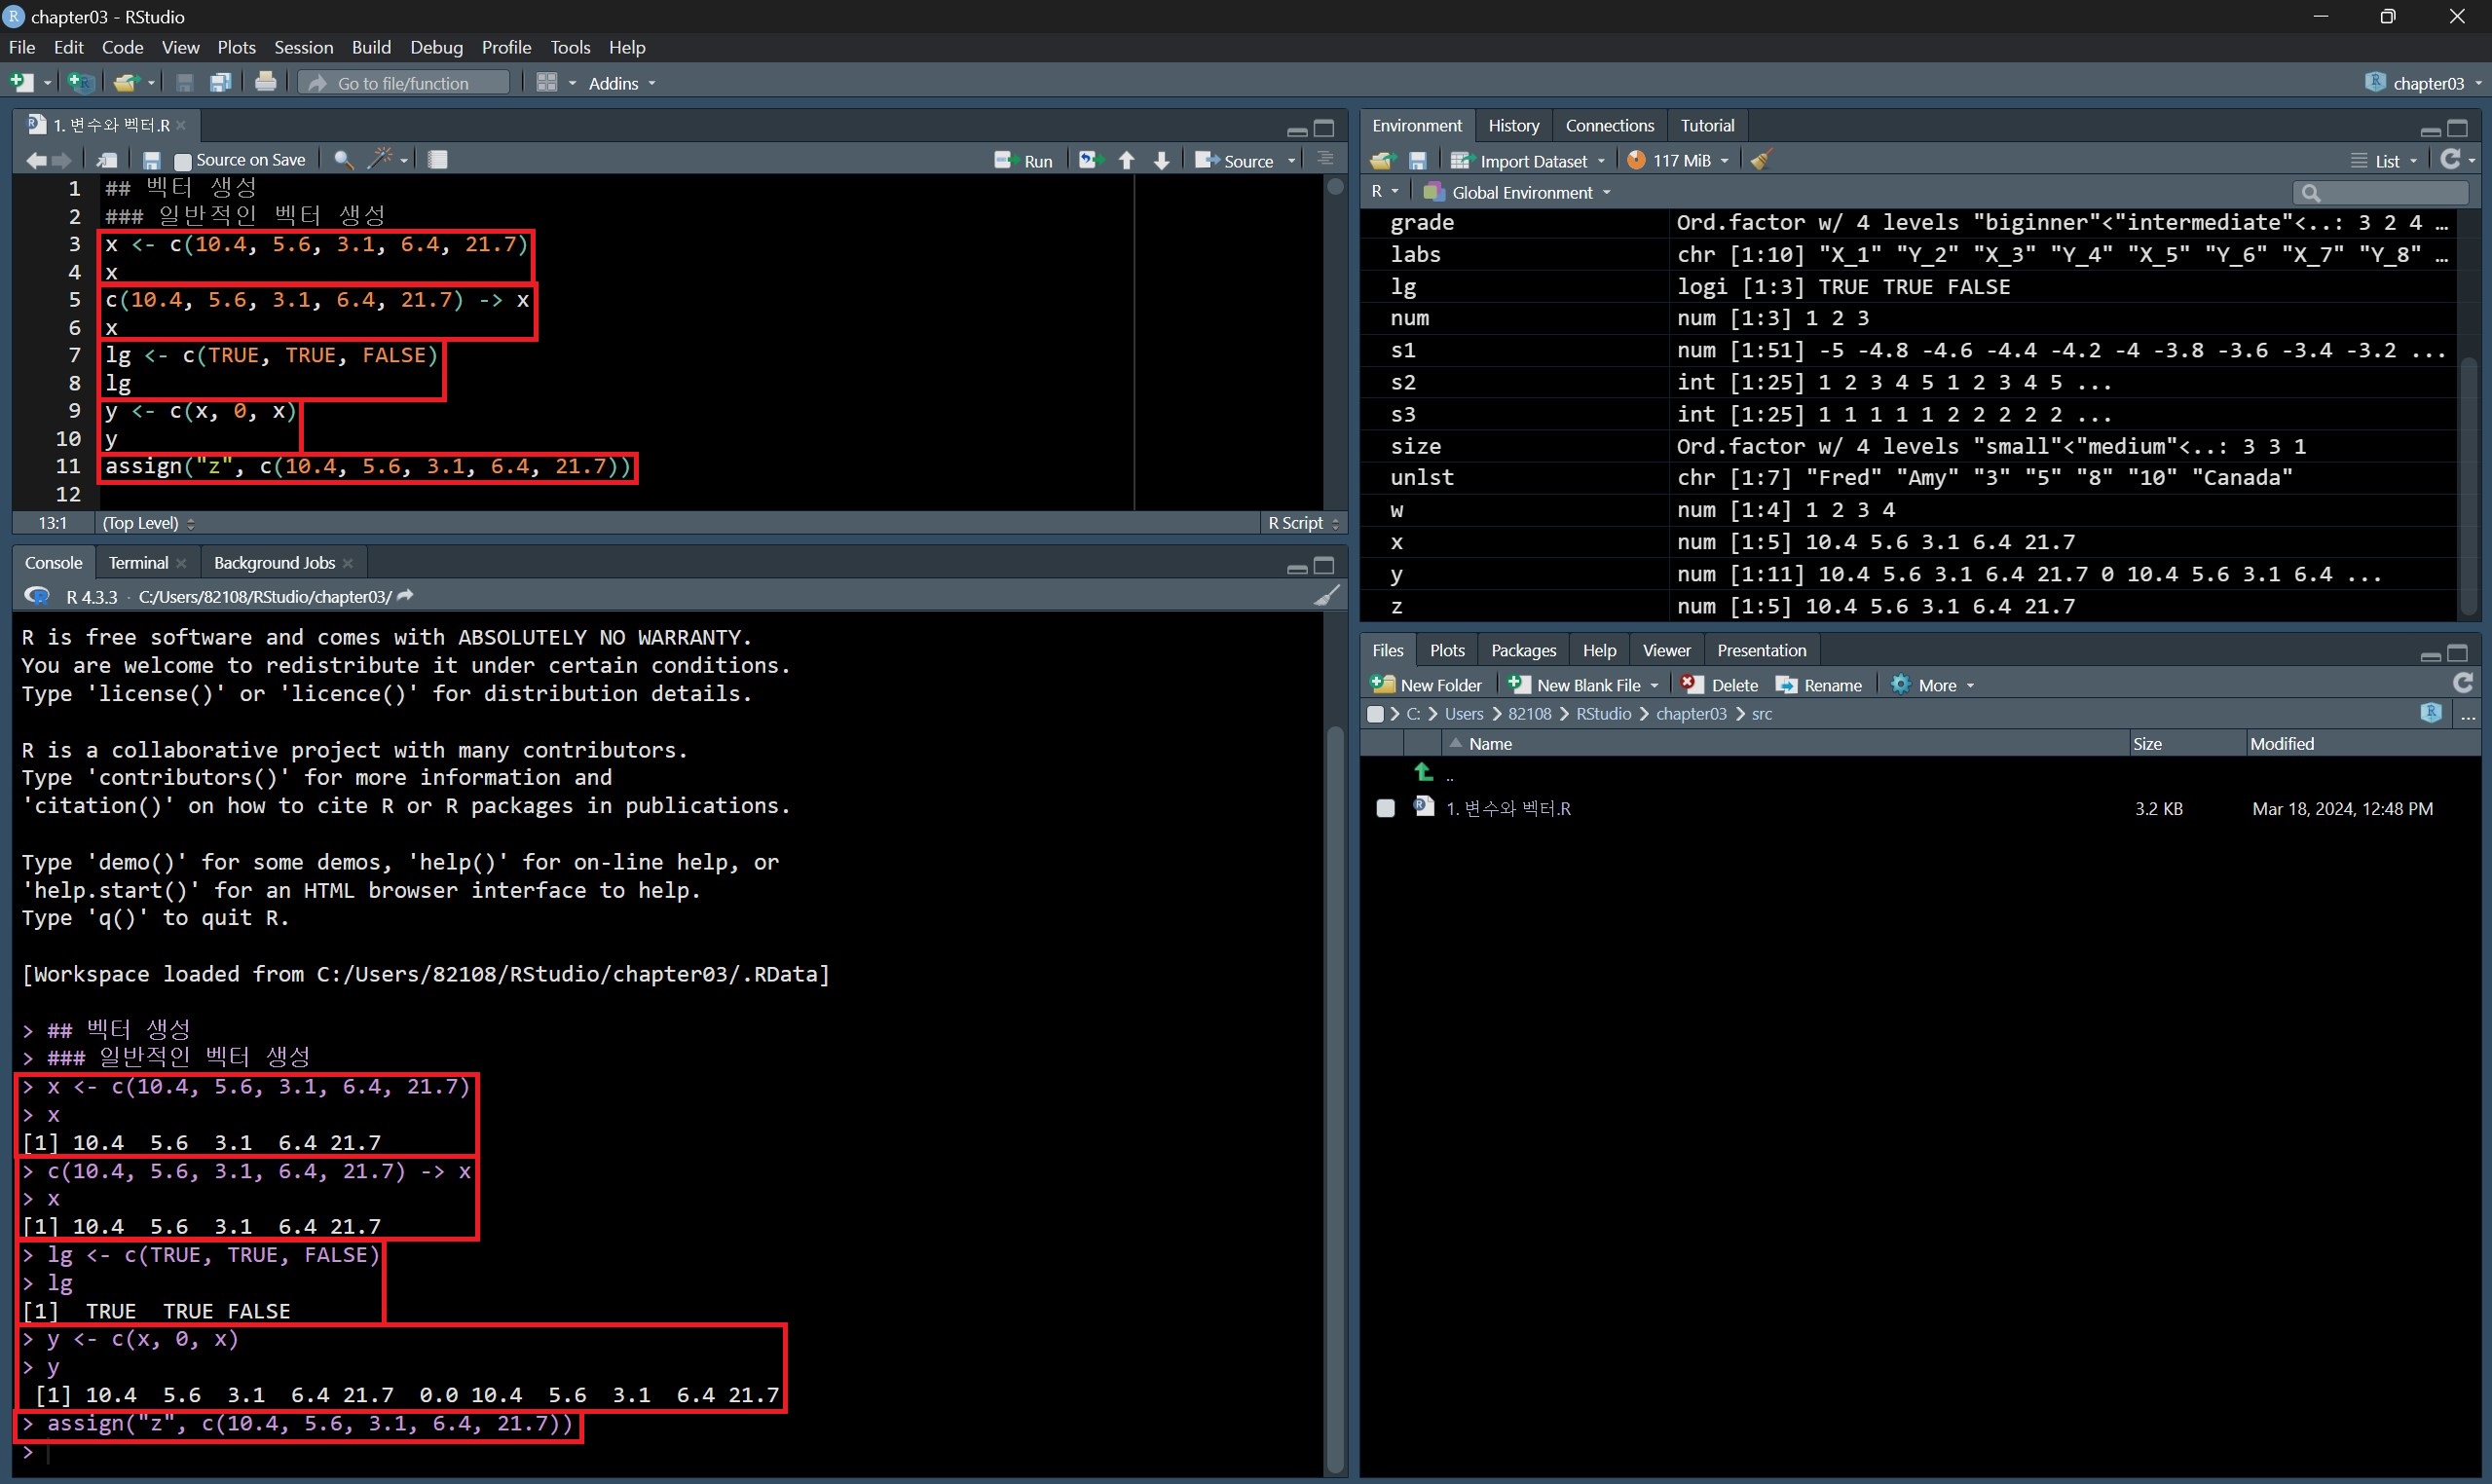Screen dimensions: 2492x1484
Task: Toggle the select-all files checkbox
Action: pyautogui.click(x=1376, y=714)
